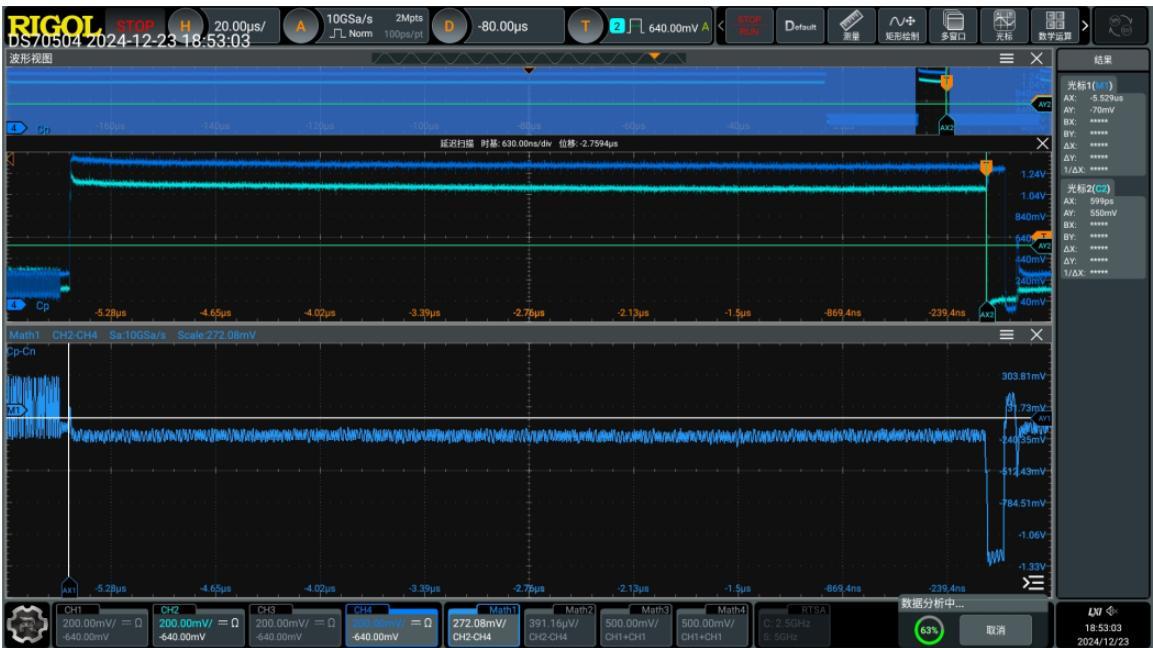Click the STOP/RUN button in toolbar
1153x648 pixels.
749,26
